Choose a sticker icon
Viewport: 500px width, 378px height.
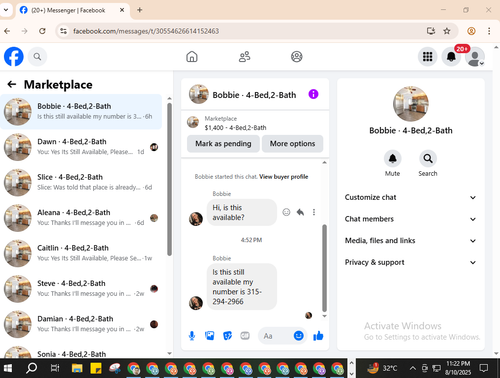[228, 336]
